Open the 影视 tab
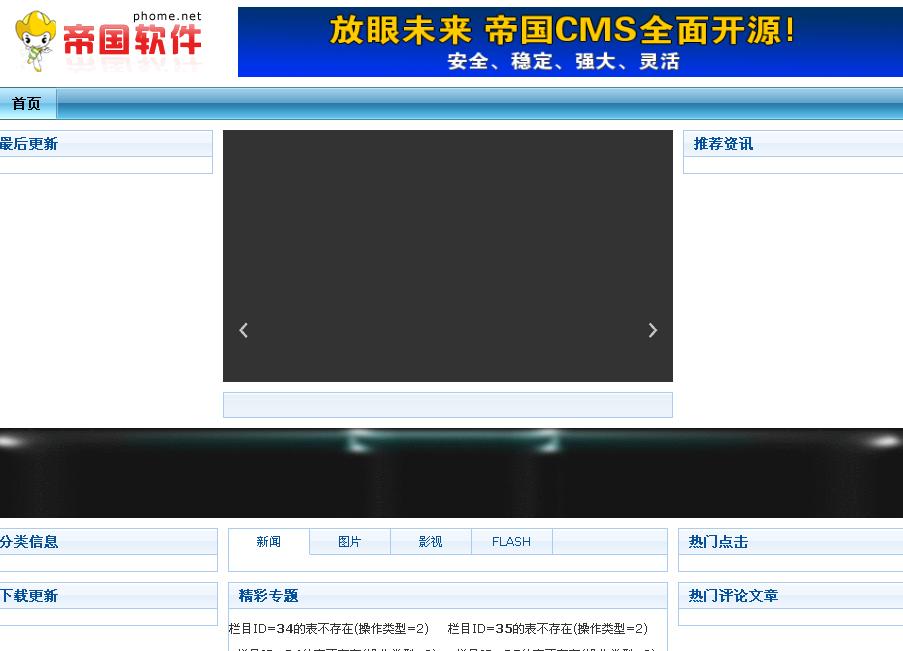Viewport: 903px width, 651px height. pos(430,542)
